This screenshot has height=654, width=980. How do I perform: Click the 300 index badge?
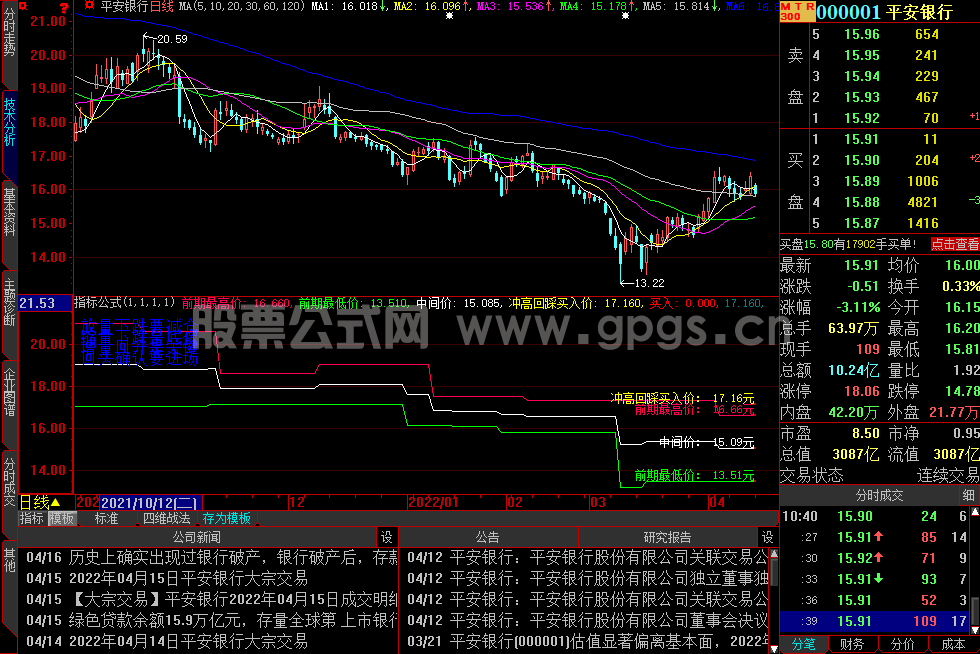click(x=791, y=16)
